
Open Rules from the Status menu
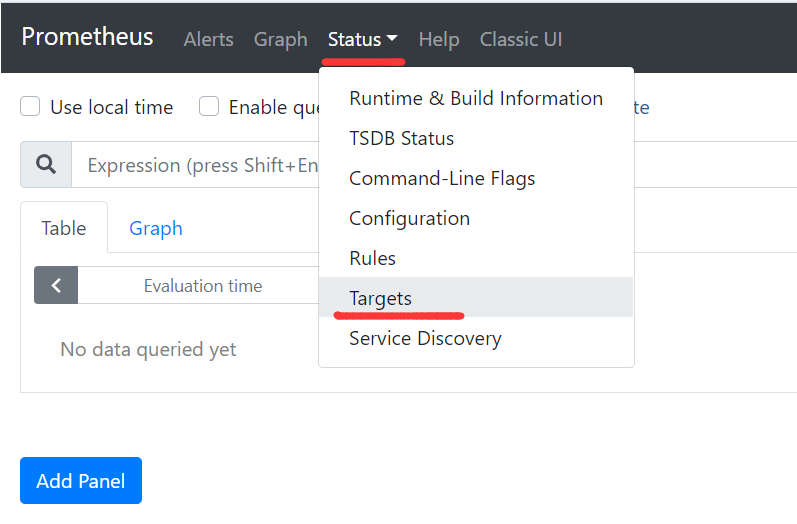(476, 258)
